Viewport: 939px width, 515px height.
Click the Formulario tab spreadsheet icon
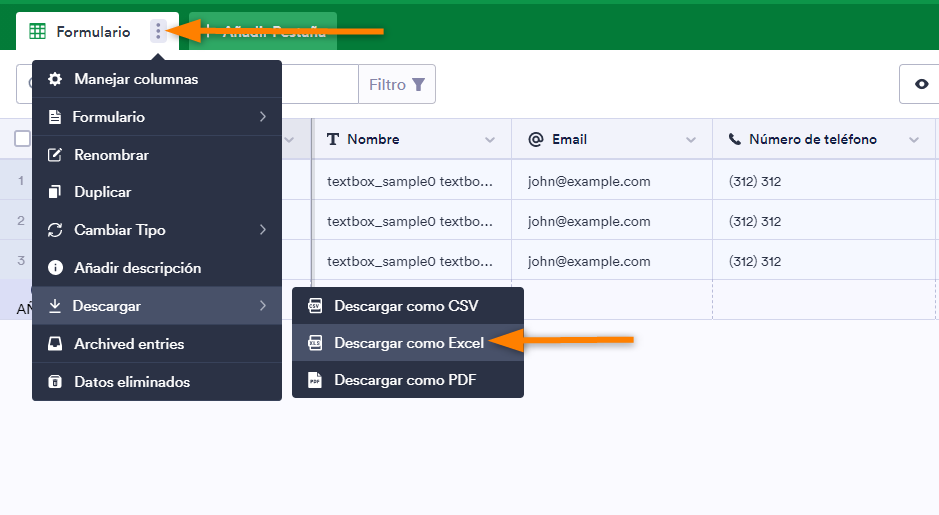pos(37,31)
